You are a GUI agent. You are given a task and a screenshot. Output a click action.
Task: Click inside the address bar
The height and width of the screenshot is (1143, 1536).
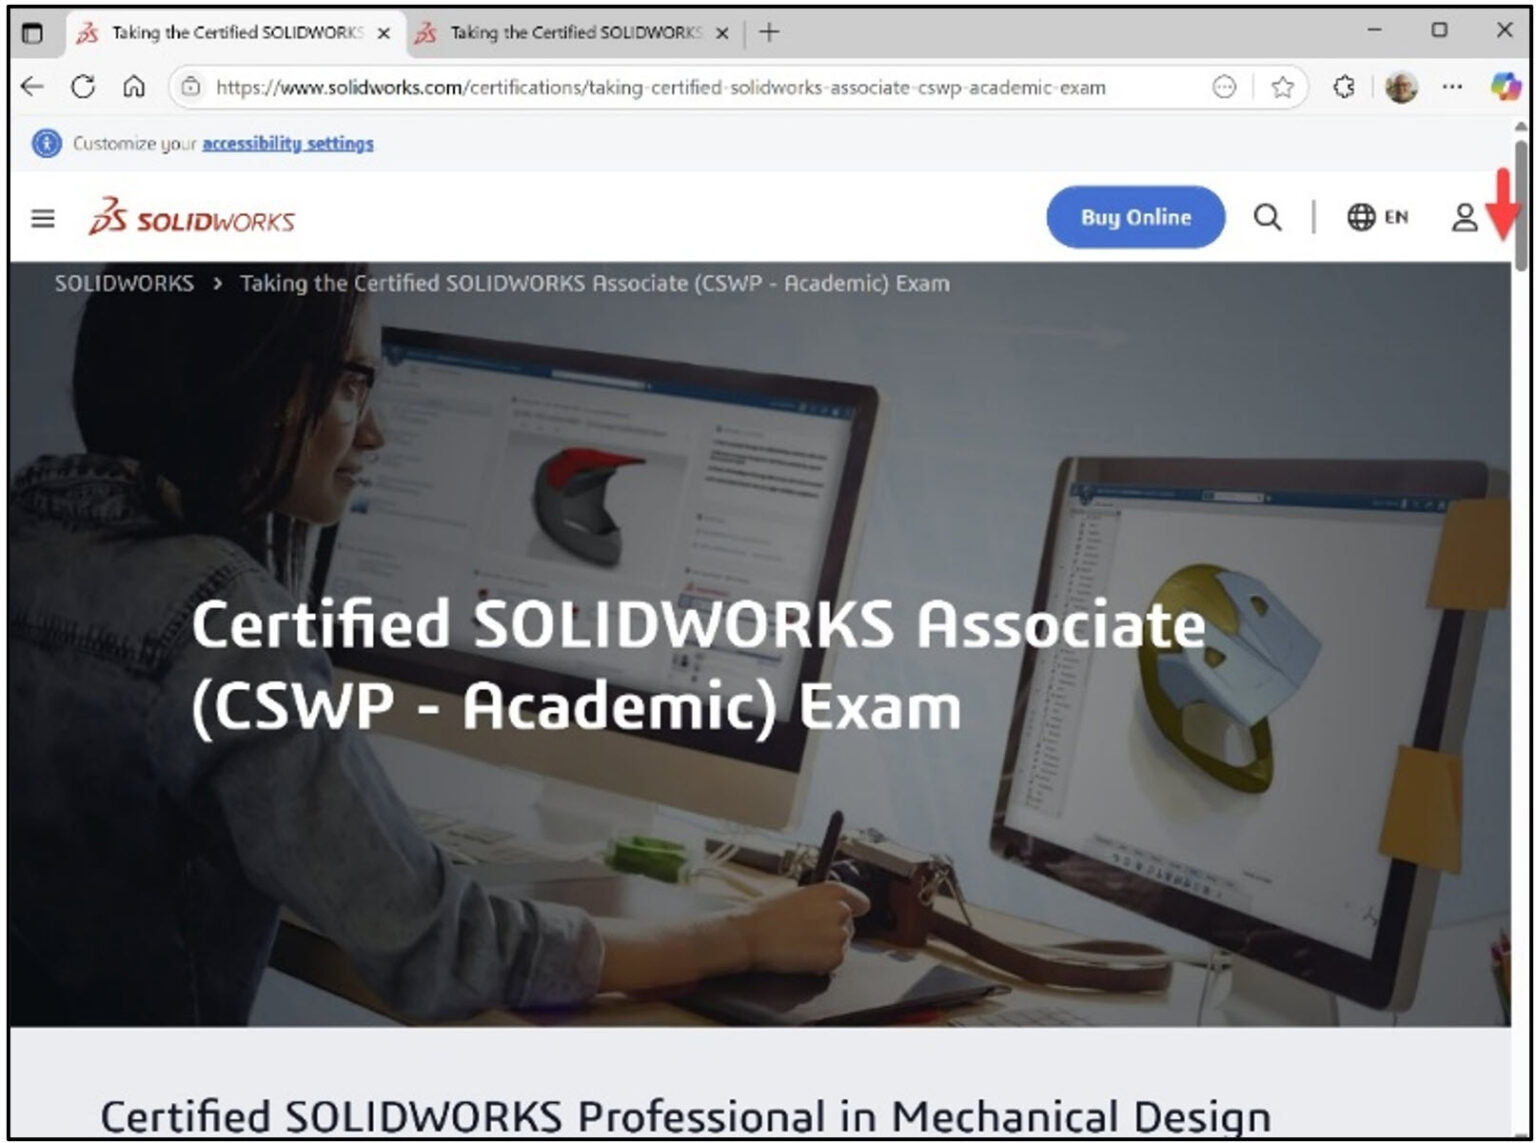660,87
